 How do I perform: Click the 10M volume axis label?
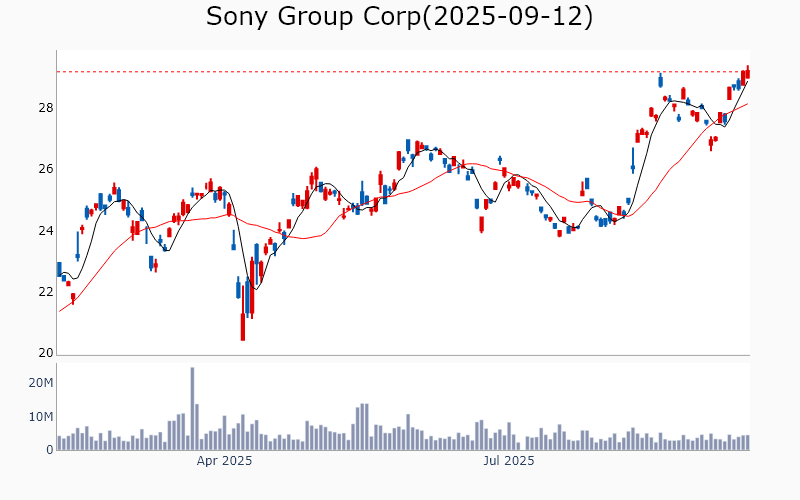point(41,417)
